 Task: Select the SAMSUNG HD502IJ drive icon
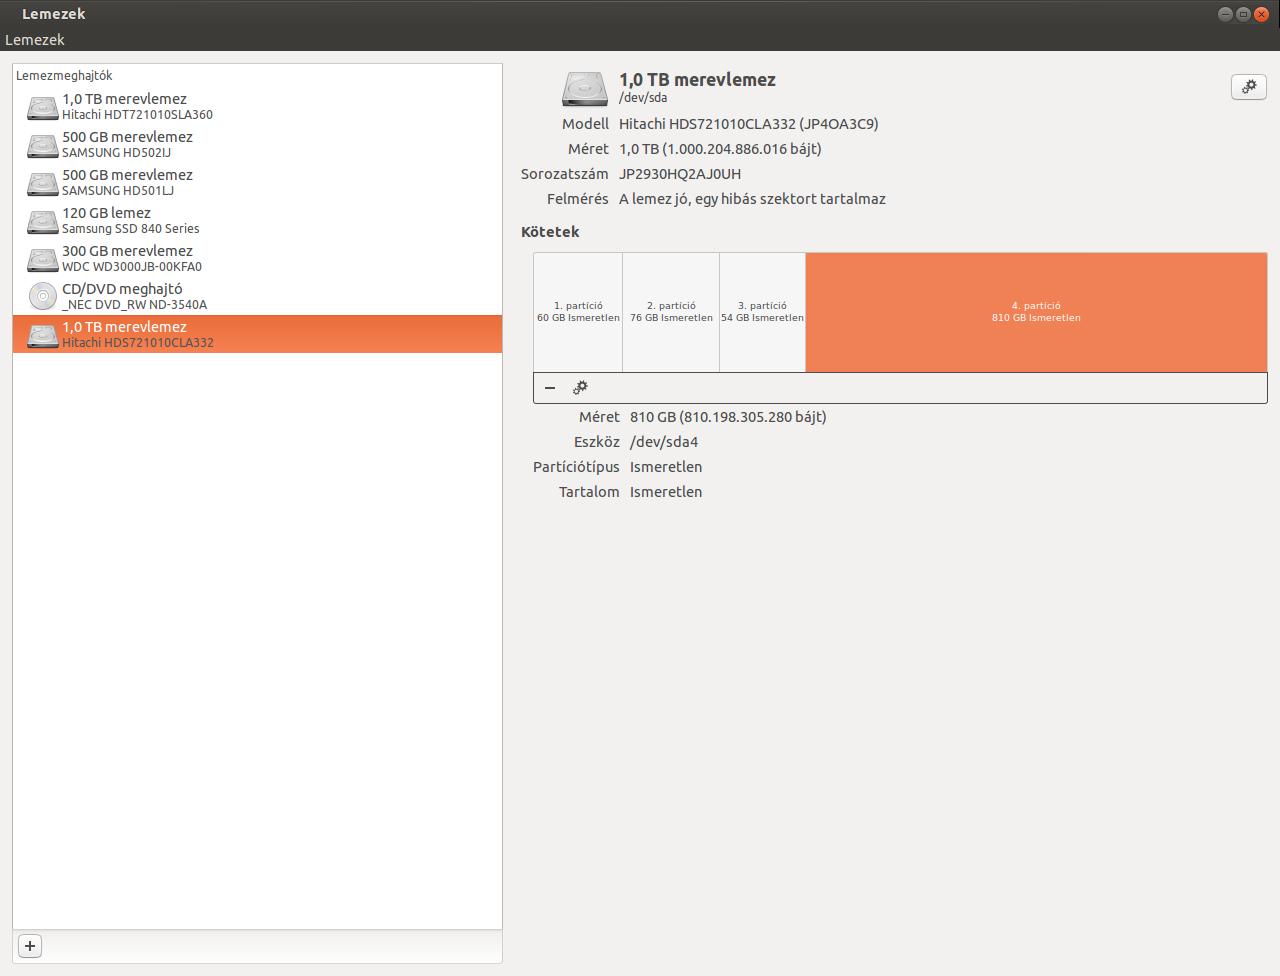click(x=42, y=145)
